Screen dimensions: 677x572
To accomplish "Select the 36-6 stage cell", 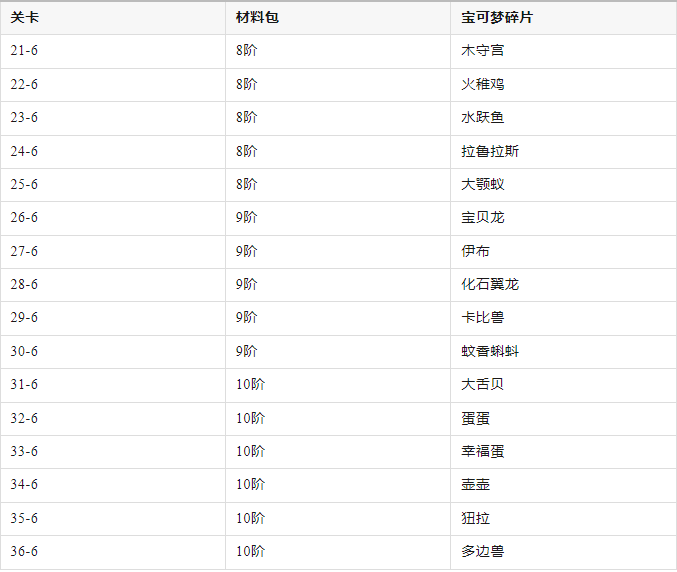I will point(24,552).
